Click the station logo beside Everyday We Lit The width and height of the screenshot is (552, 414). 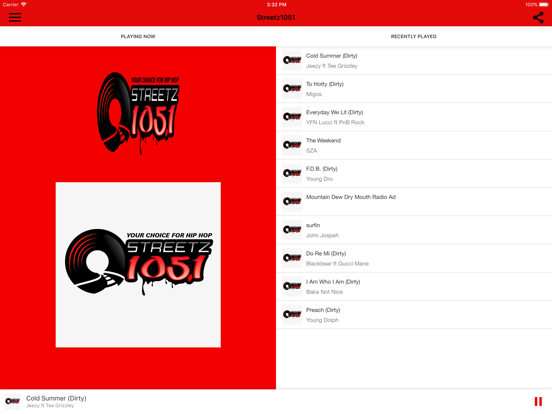click(x=292, y=117)
